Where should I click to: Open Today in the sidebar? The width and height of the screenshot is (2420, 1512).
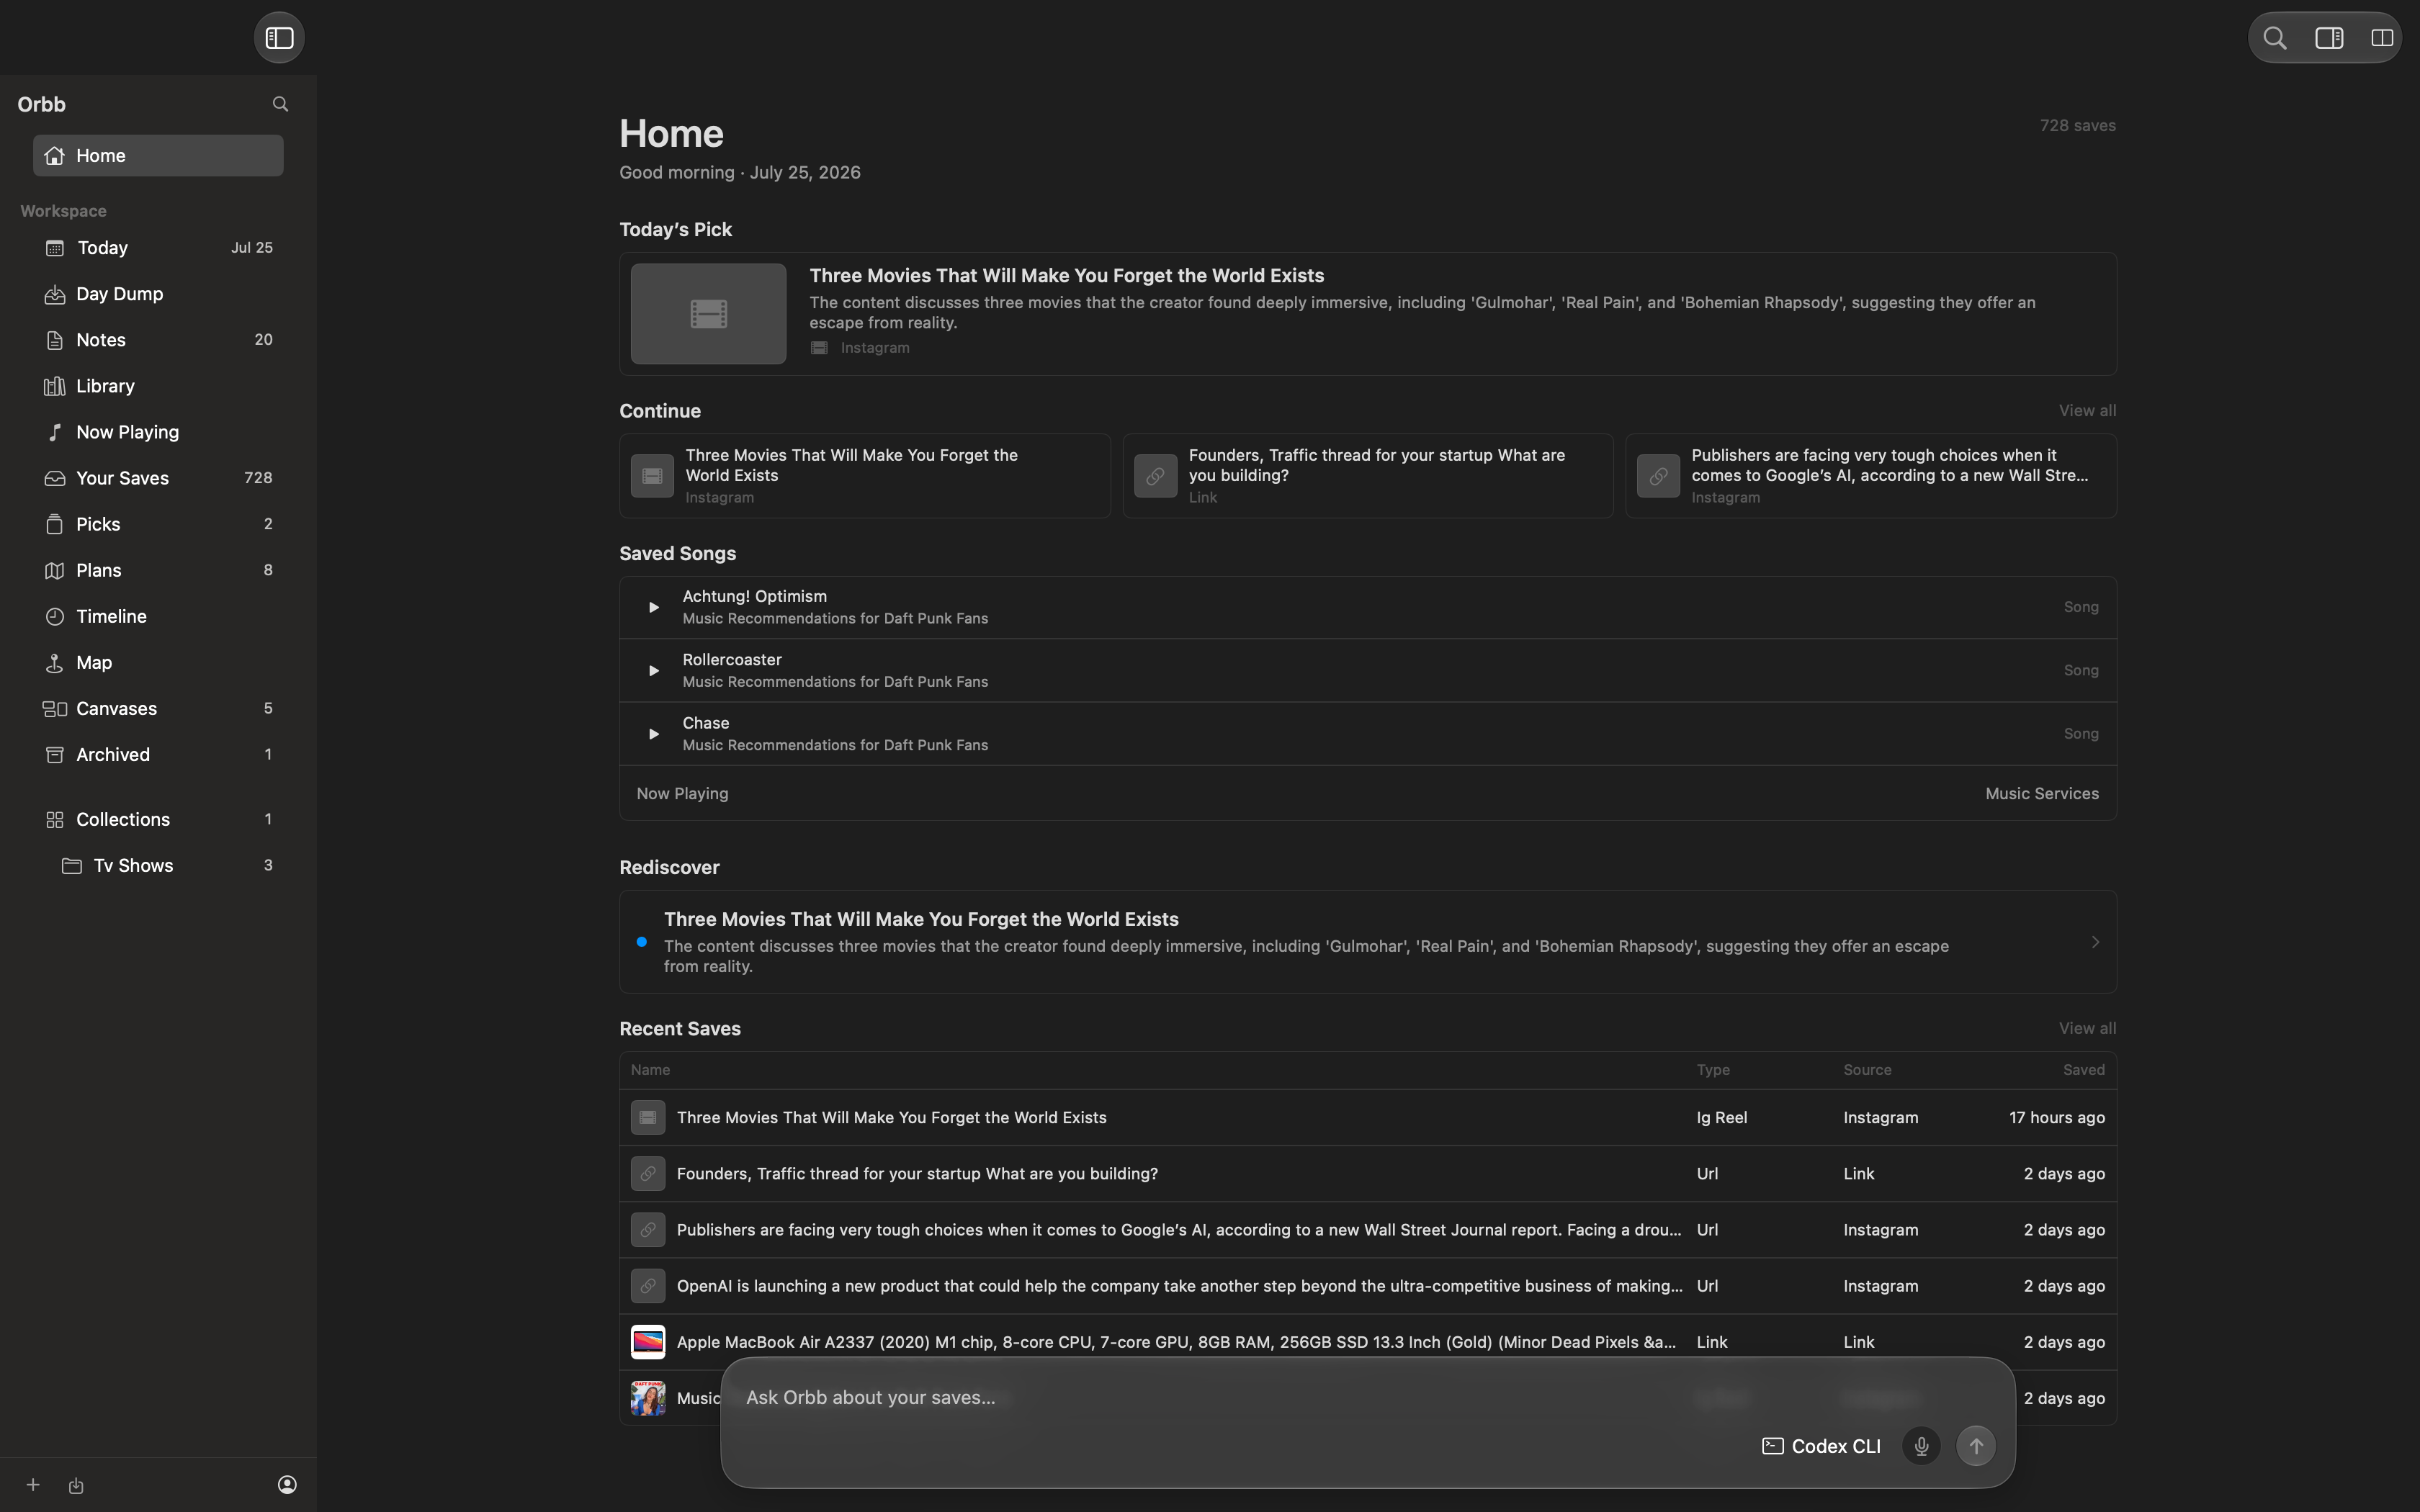(158, 248)
